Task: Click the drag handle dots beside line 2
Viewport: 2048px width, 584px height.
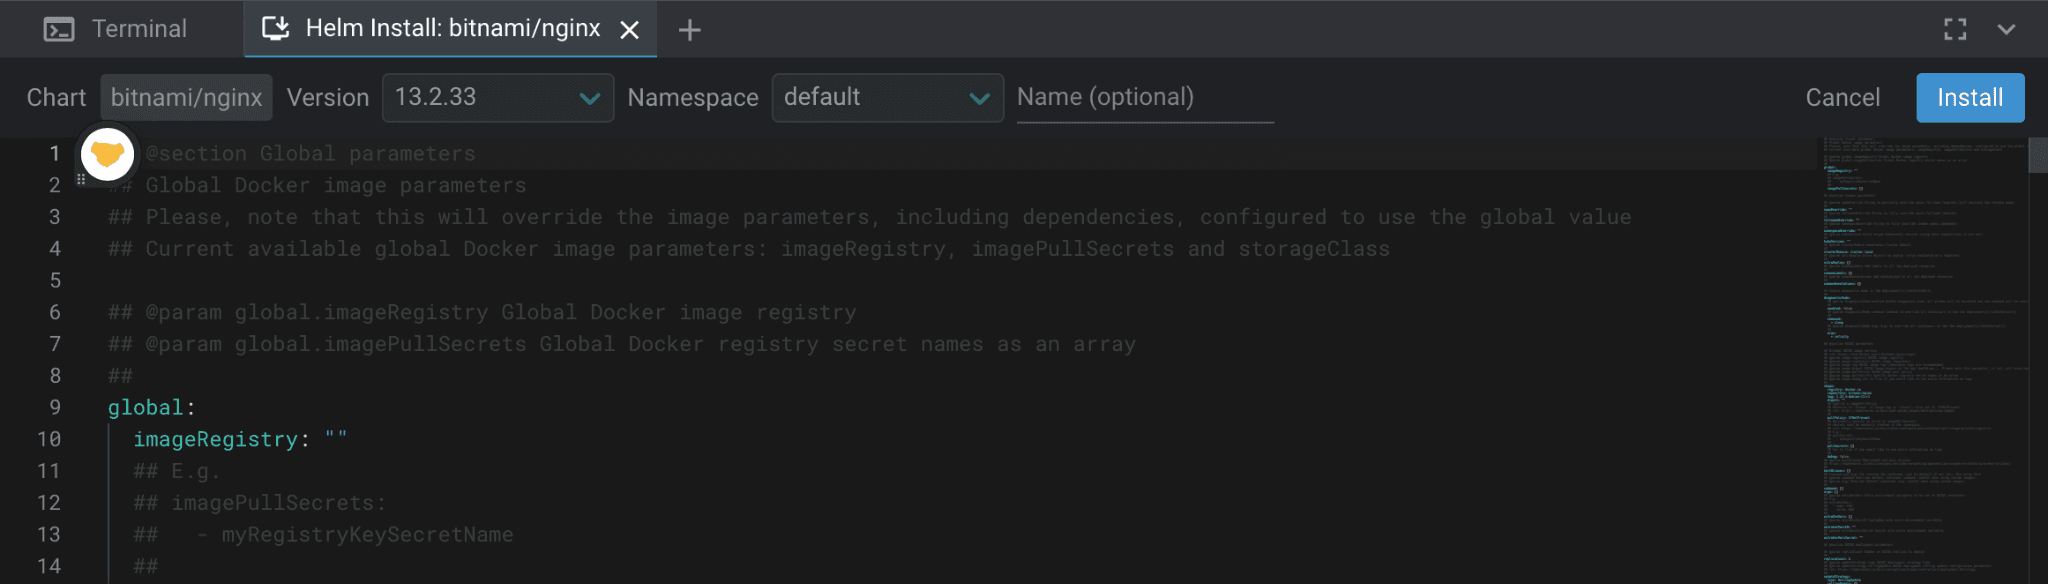Action: tap(81, 179)
